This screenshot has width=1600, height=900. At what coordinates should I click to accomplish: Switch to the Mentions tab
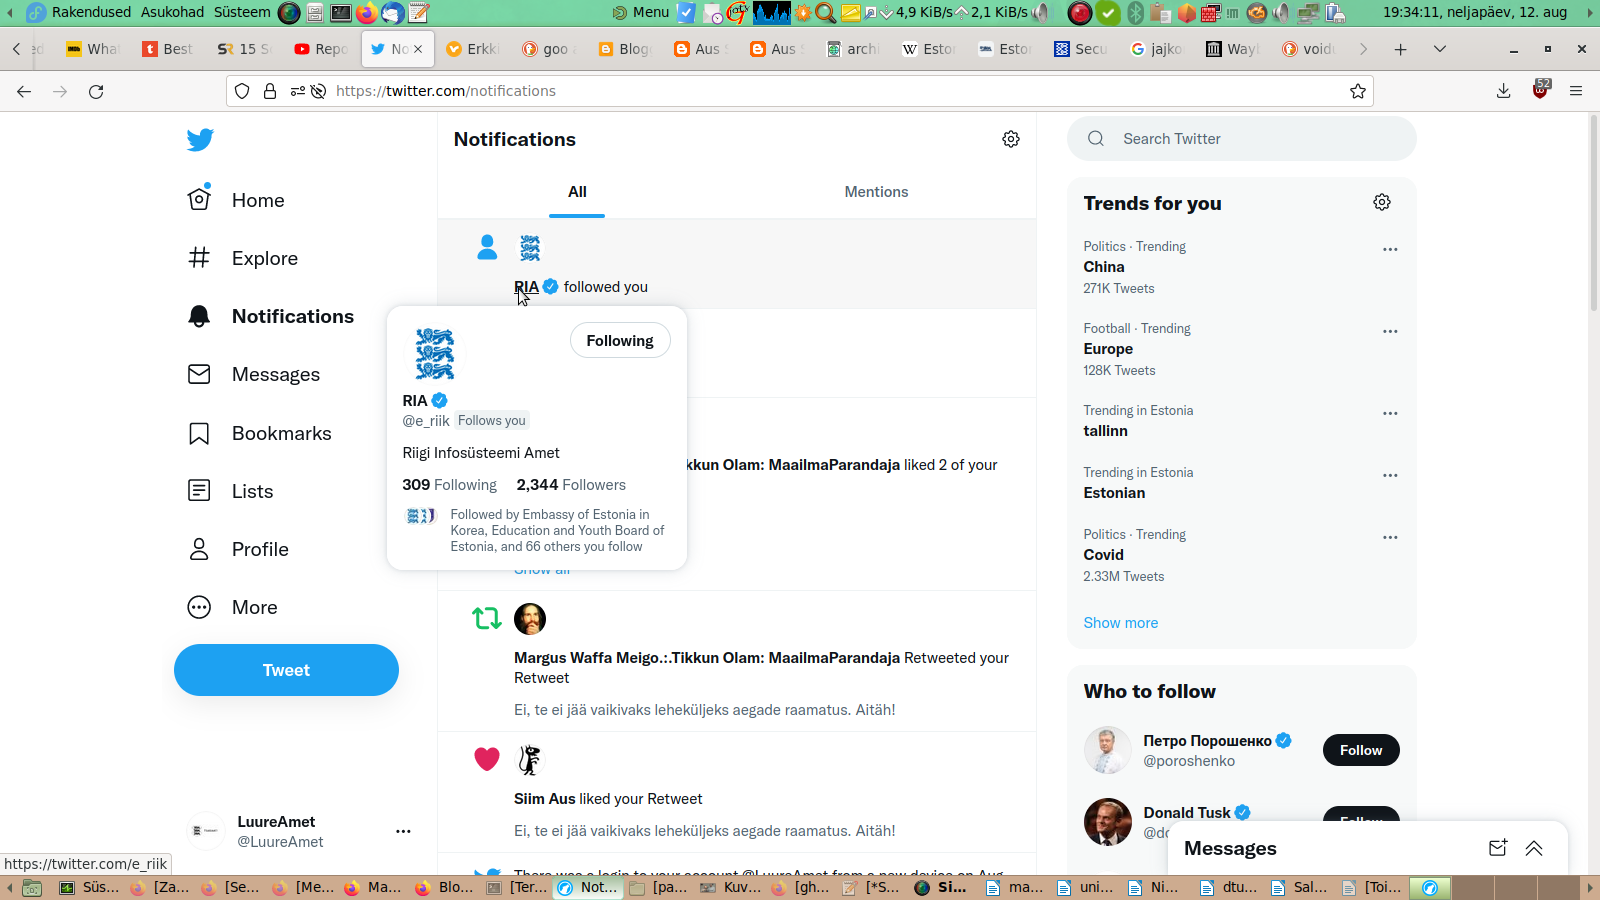point(876,192)
